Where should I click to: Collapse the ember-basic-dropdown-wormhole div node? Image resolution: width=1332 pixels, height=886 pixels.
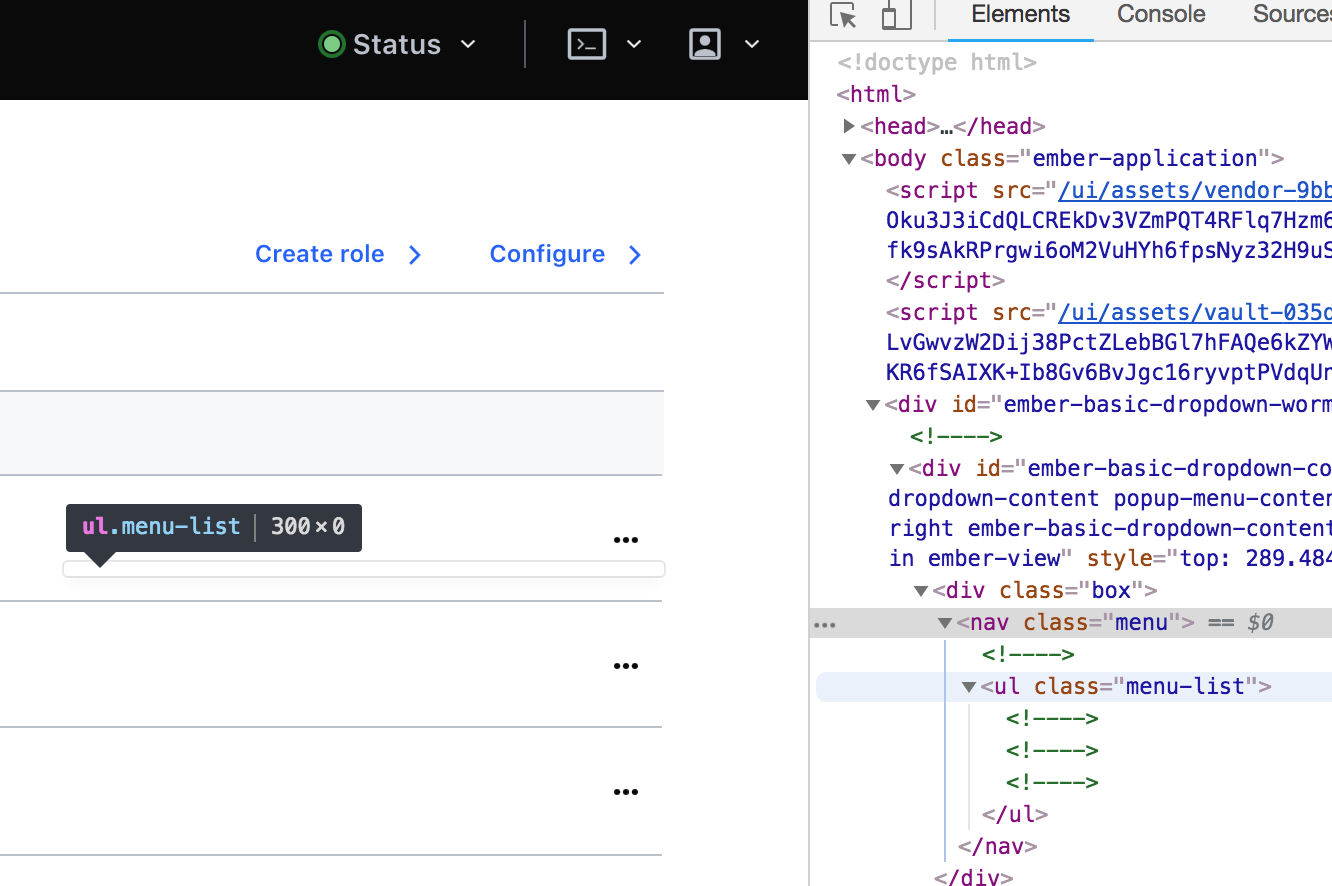873,405
